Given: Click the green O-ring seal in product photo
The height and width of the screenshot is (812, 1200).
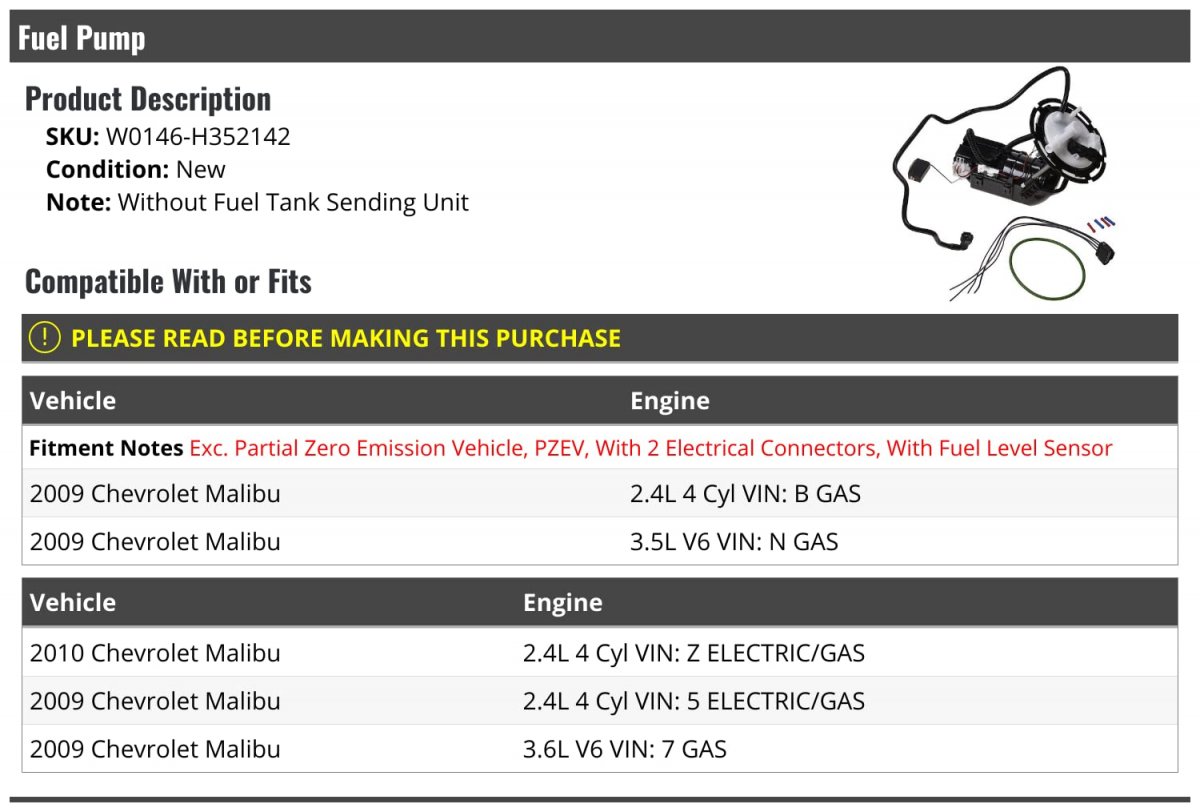Looking at the screenshot, I should click(x=1047, y=266).
